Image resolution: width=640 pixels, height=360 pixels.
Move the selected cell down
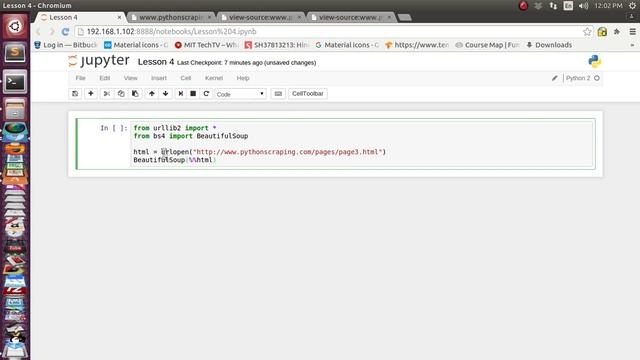point(165,93)
